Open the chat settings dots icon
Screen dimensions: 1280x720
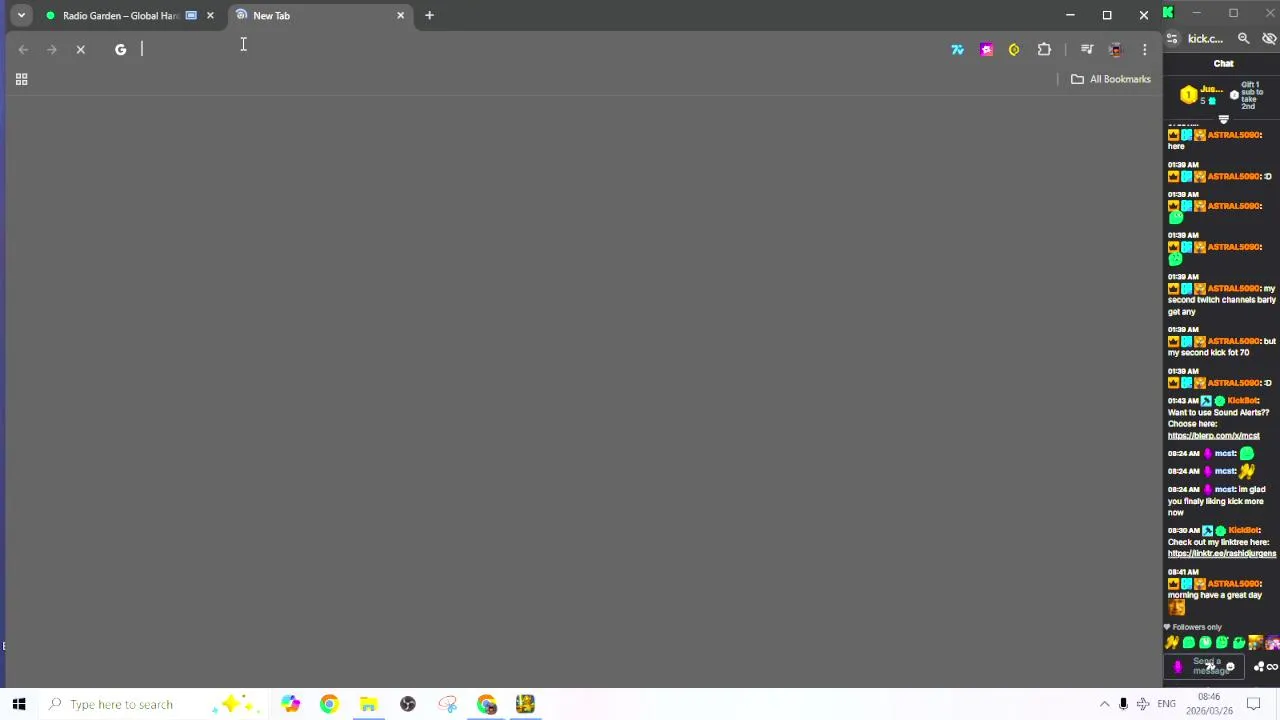(1258, 667)
